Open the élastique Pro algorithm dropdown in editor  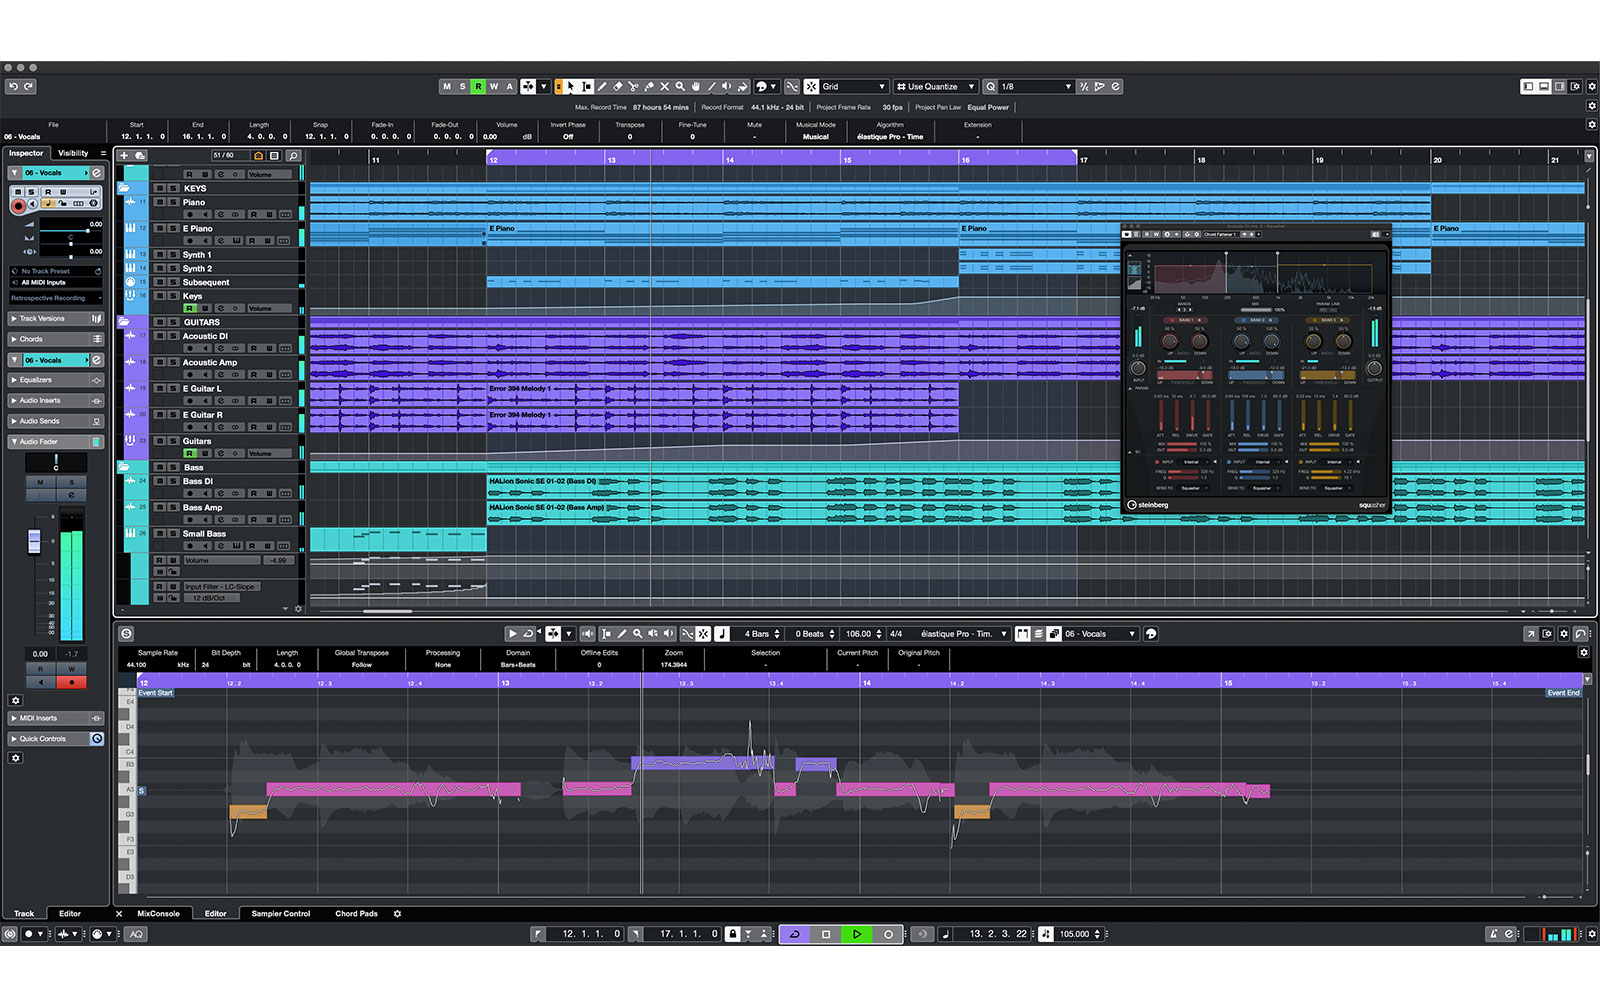point(962,634)
